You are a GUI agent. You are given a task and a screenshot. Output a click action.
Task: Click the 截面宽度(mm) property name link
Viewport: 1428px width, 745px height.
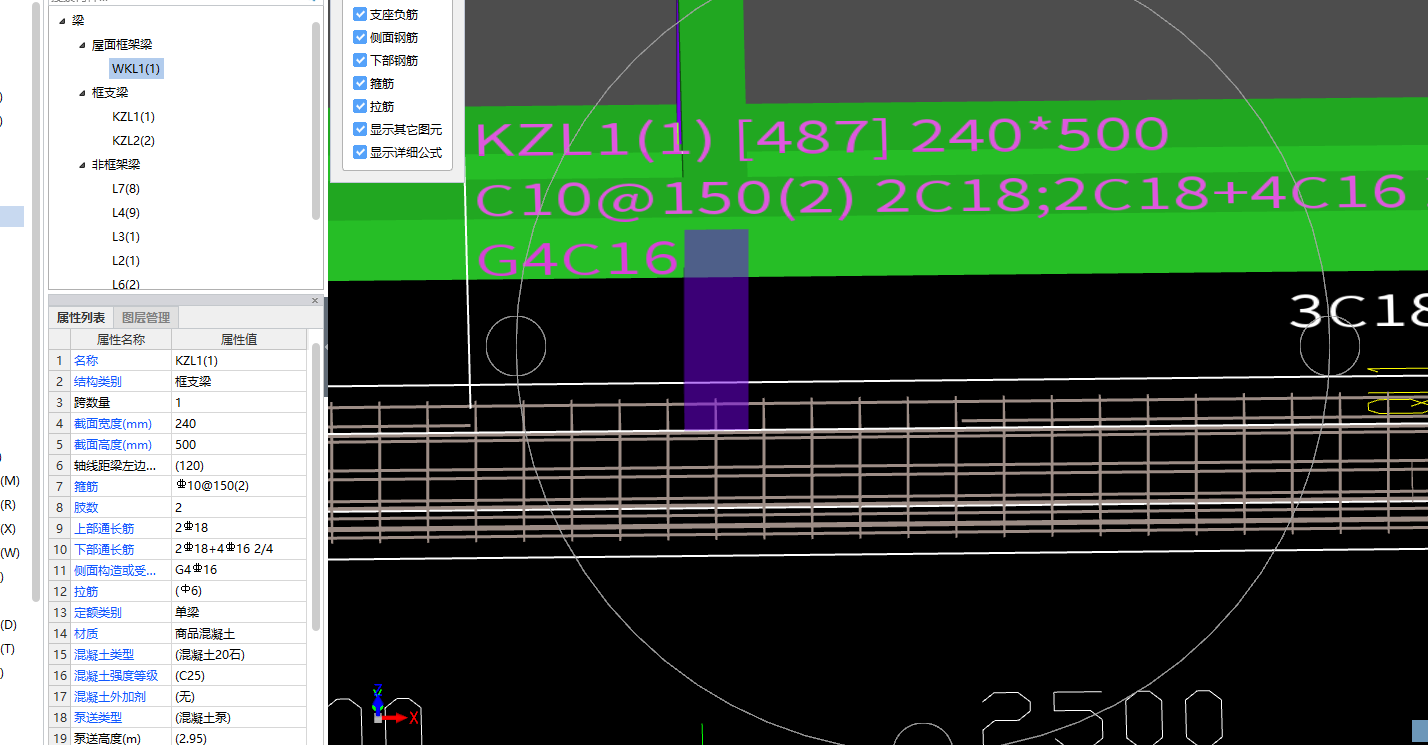coord(113,424)
